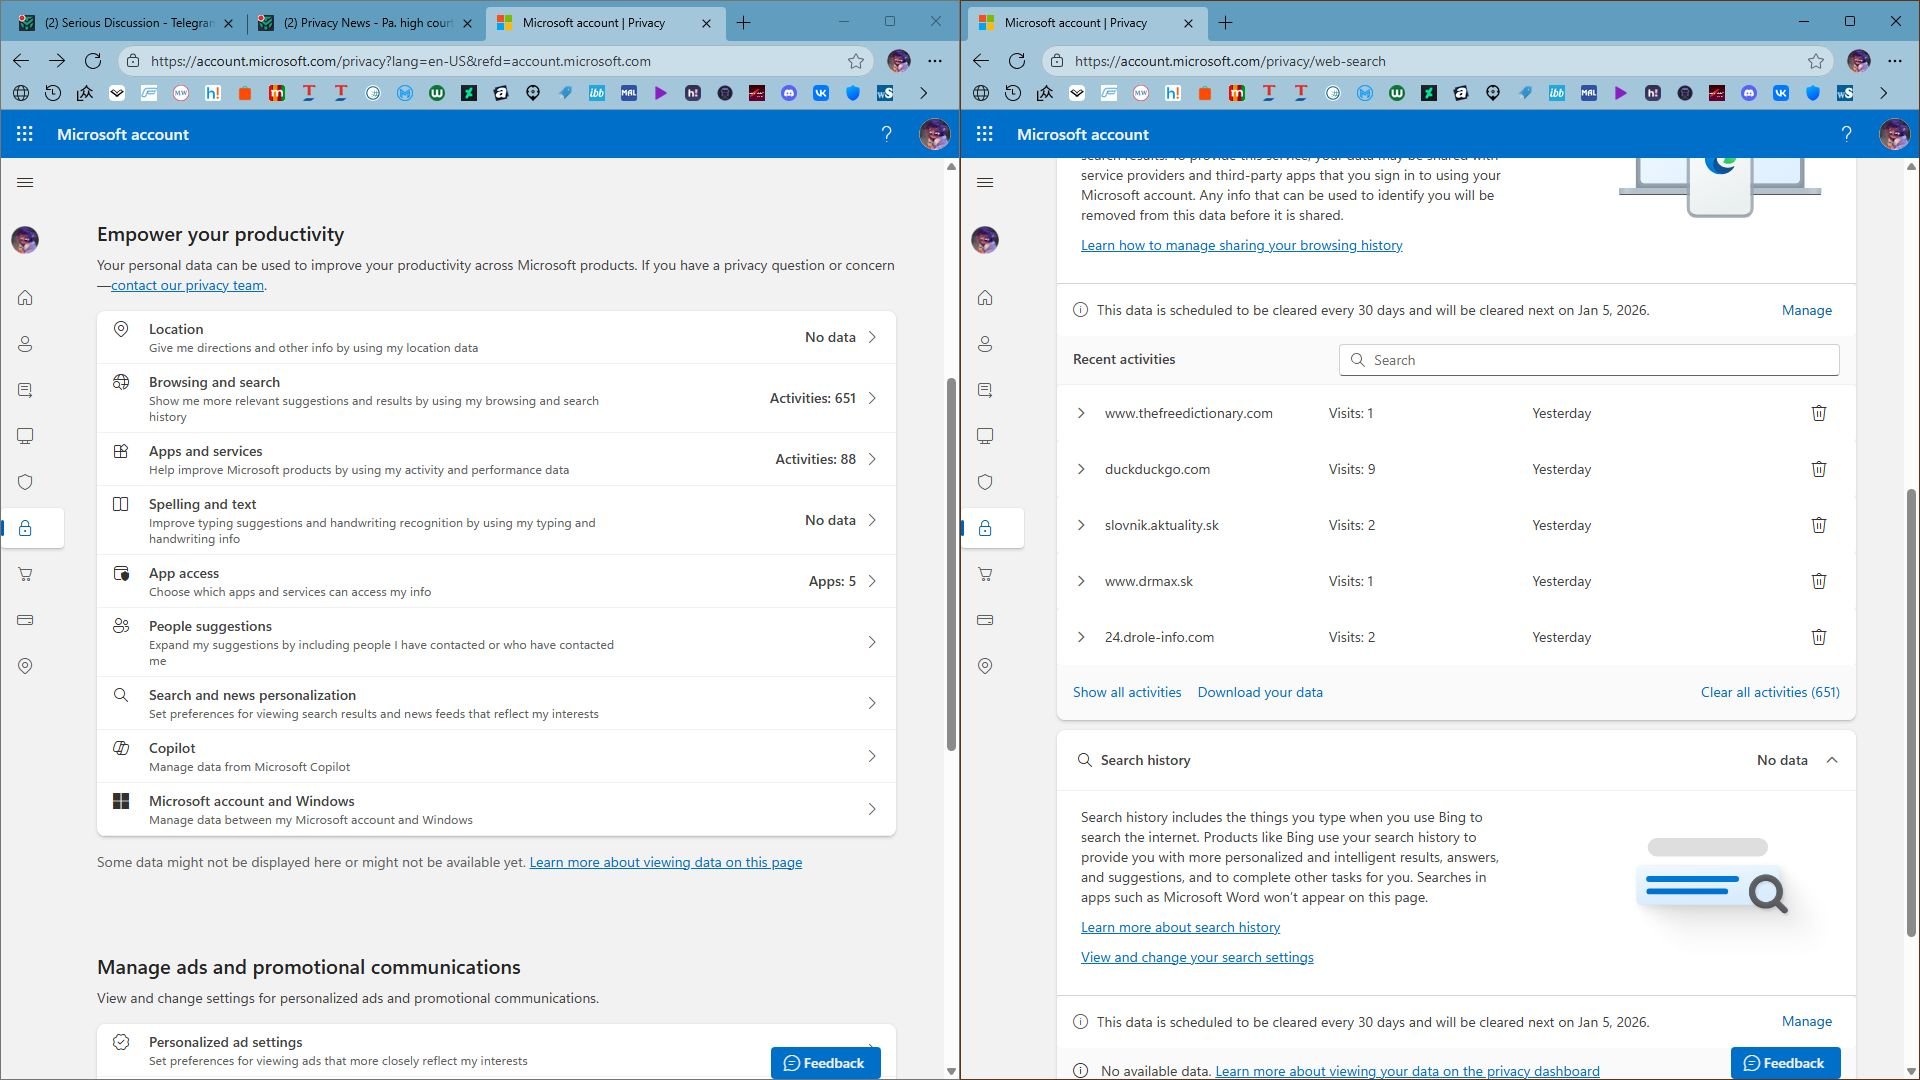Go to Home in the right window sidebar

tap(985, 298)
